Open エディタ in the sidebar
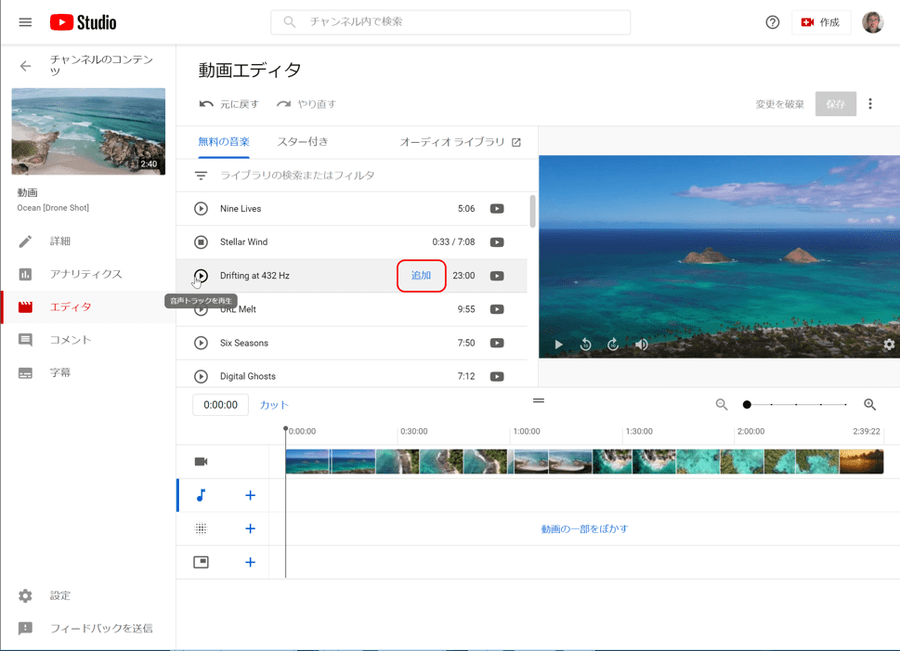 [x=70, y=307]
